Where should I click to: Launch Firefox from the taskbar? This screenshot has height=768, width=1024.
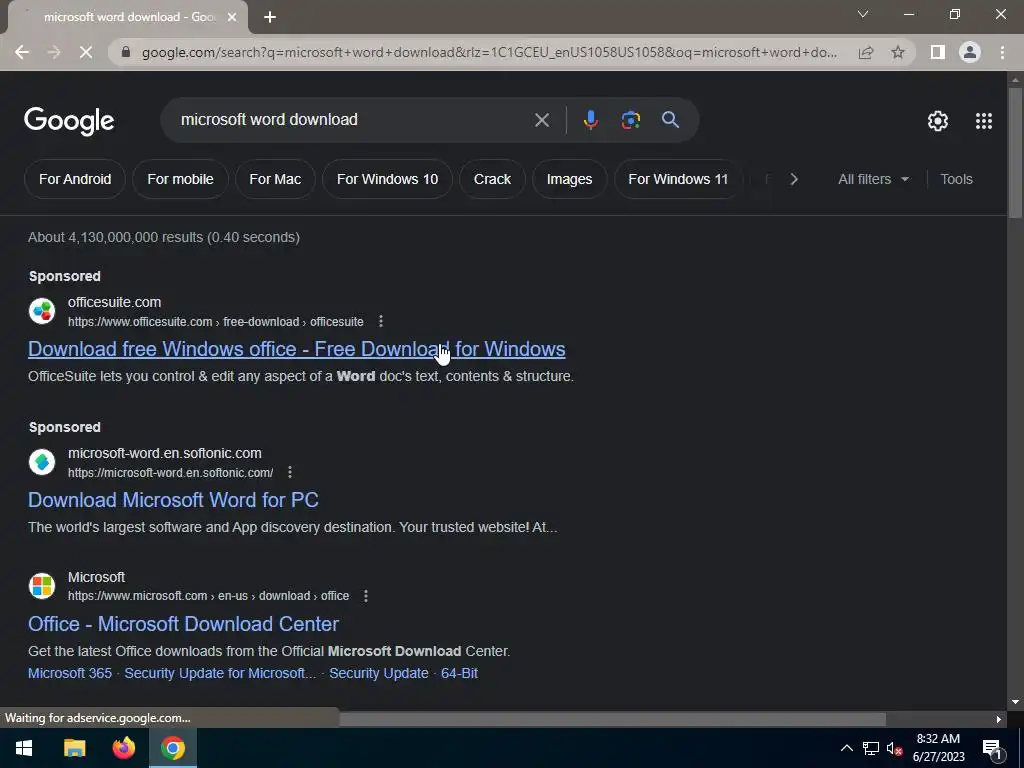pyautogui.click(x=123, y=748)
